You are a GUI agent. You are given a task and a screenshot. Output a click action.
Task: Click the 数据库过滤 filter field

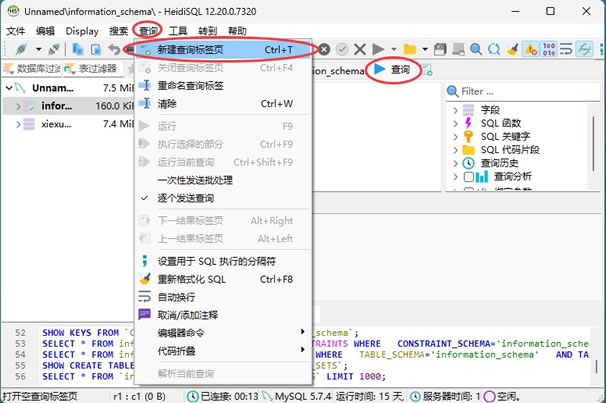[32, 69]
